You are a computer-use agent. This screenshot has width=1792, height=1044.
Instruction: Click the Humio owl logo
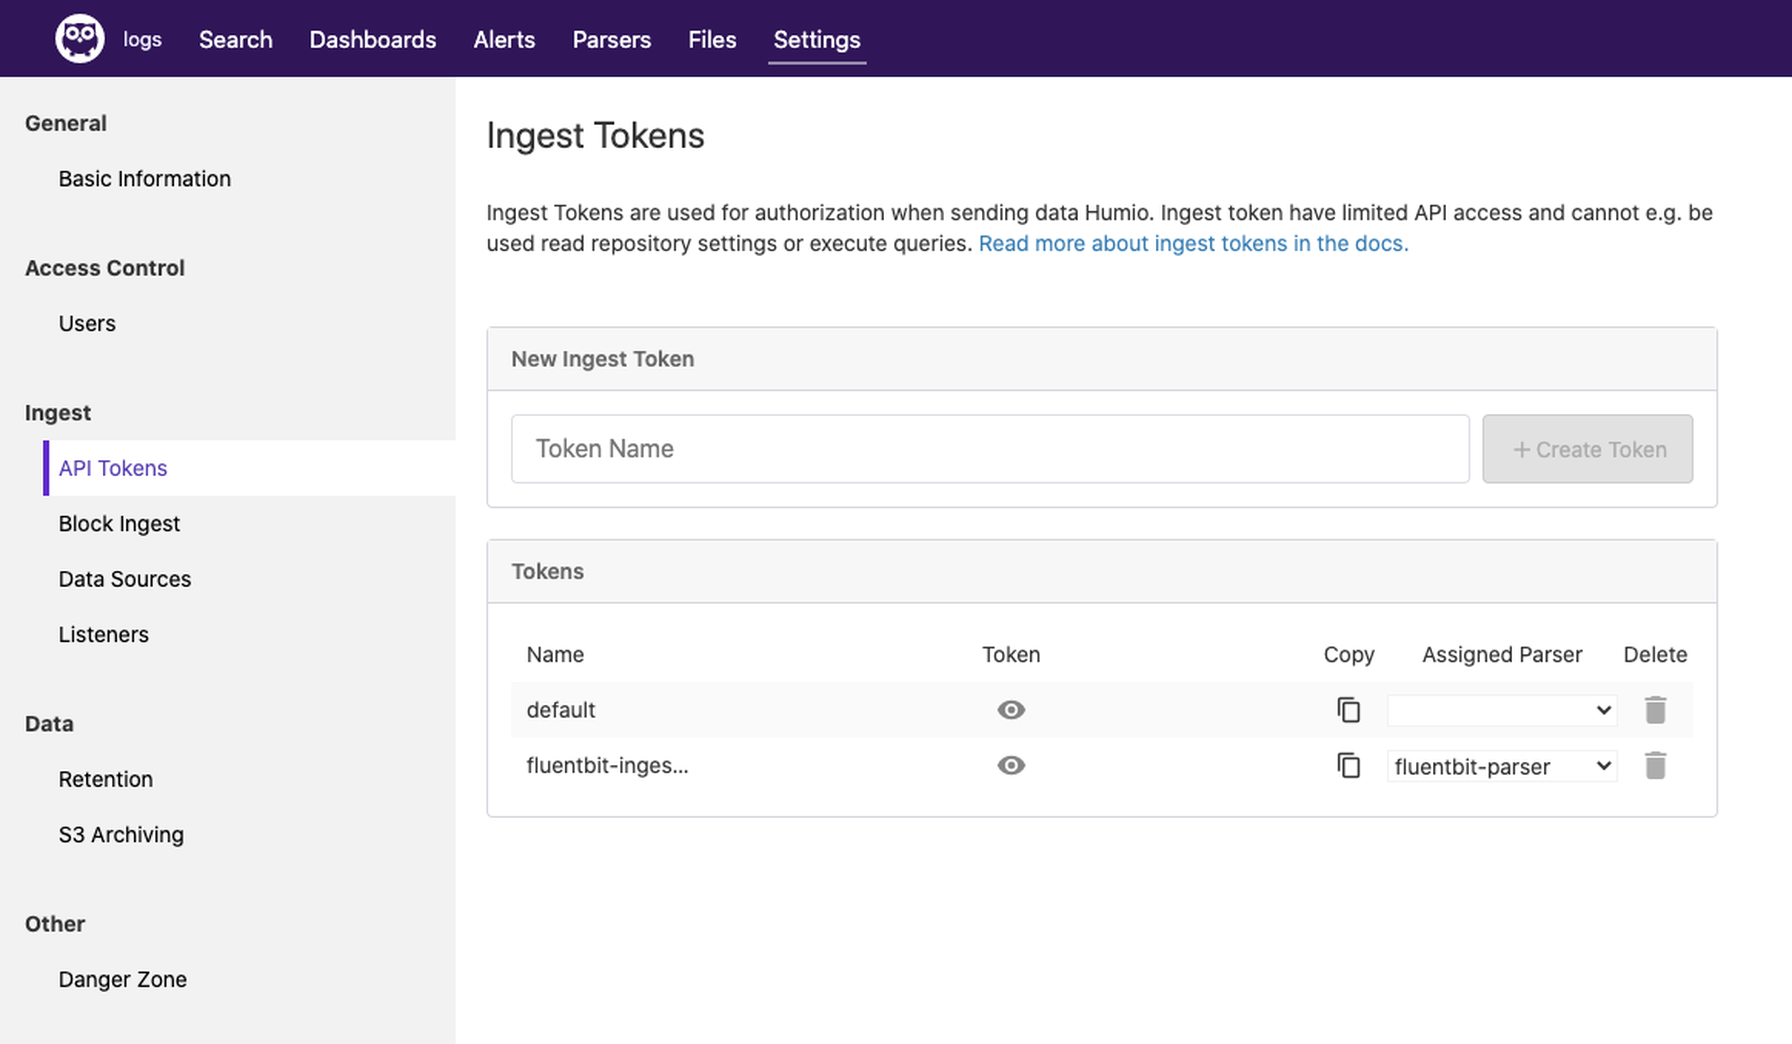(x=79, y=39)
